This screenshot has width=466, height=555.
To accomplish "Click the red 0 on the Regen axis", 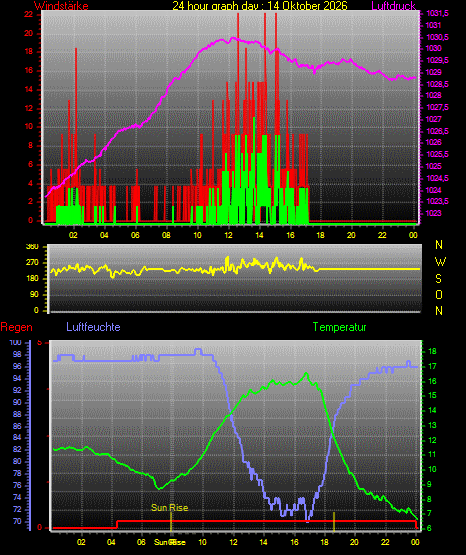I will click(x=39, y=527).
